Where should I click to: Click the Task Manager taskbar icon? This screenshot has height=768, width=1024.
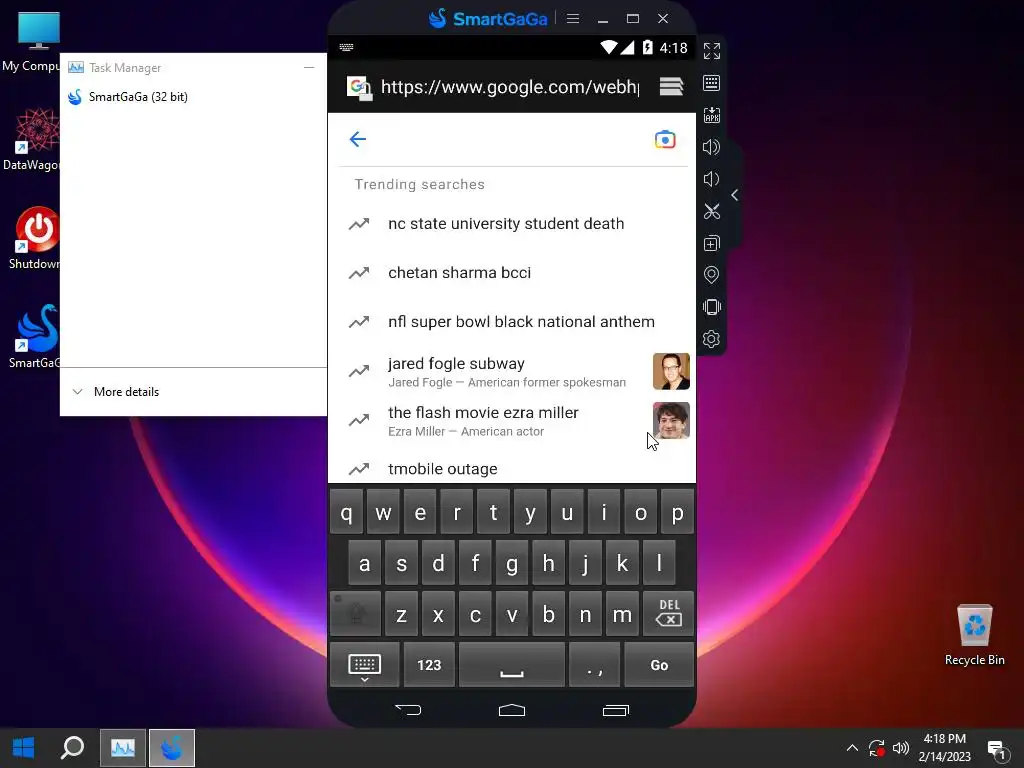(x=123, y=747)
